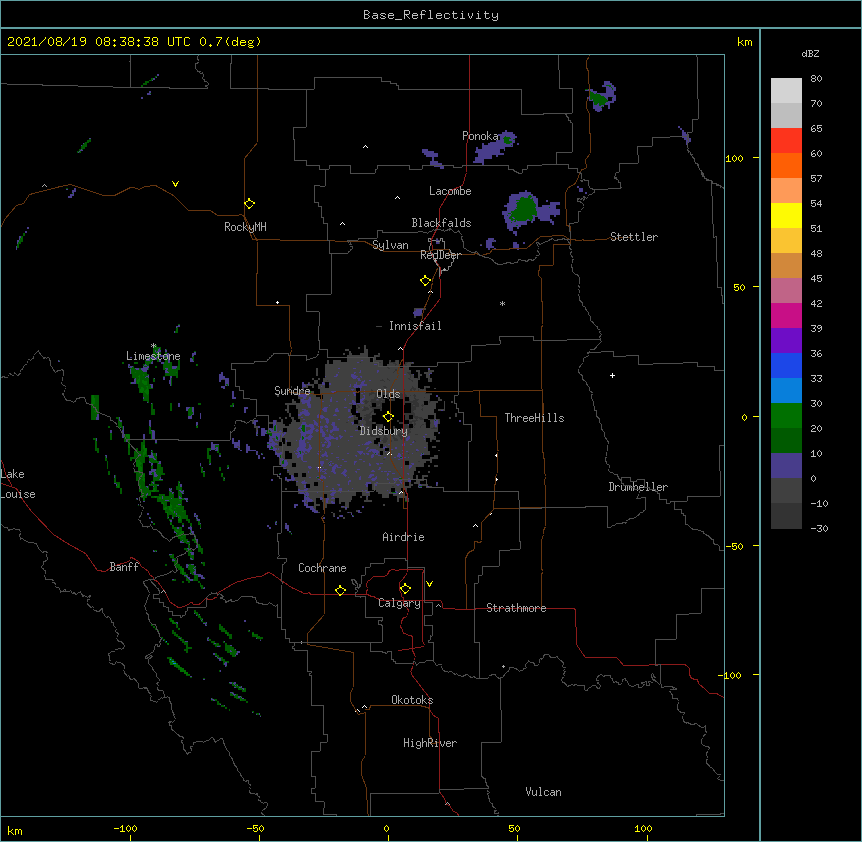
Task: Click the Cochrane label
Action: pos(322,568)
